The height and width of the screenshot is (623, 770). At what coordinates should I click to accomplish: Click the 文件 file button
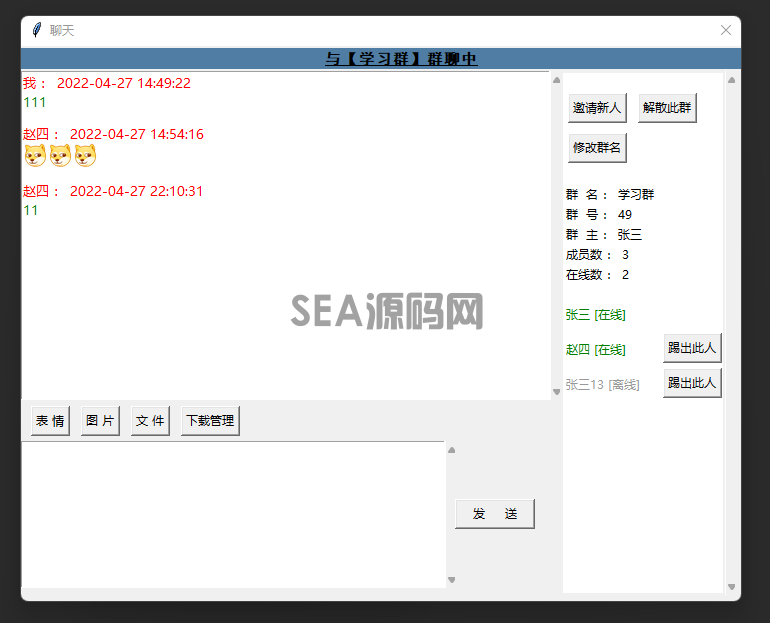[x=150, y=421]
